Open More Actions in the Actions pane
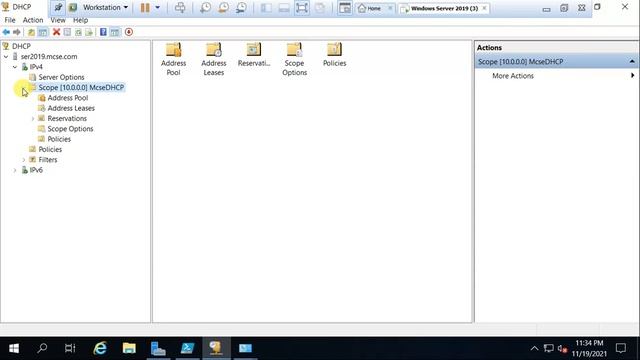 click(513, 76)
